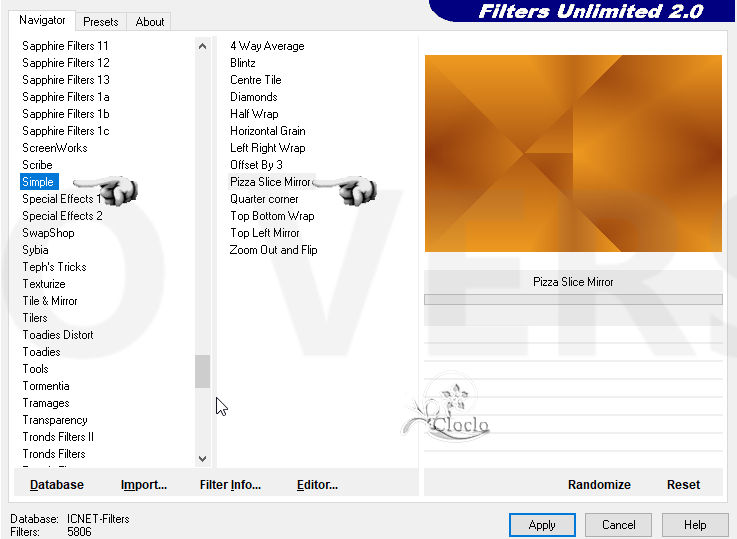Select Sapphire Filters 1a category
This screenshot has height=539, width=737.
[x=66, y=97]
